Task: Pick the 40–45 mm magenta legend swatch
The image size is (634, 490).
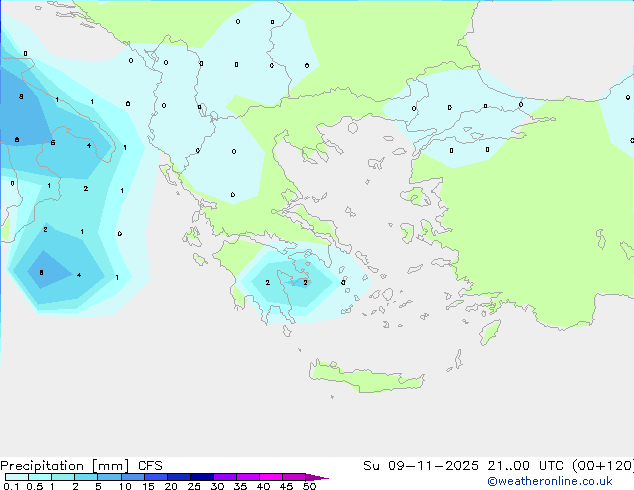Action: click(271, 477)
